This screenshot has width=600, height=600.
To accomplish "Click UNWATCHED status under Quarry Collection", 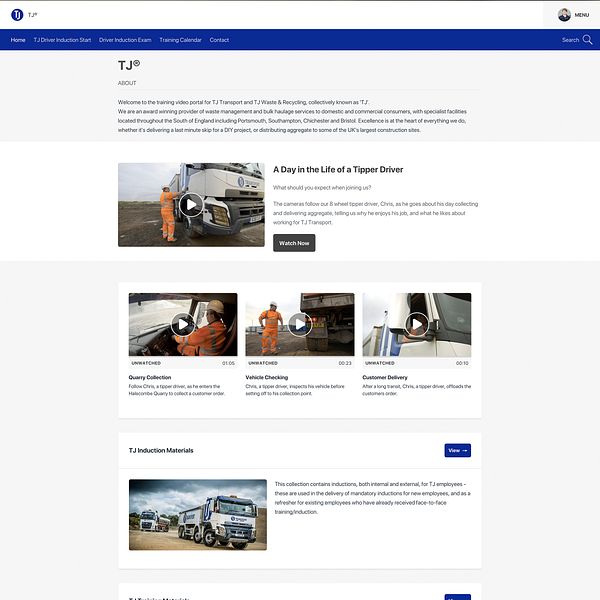I will point(146,363).
